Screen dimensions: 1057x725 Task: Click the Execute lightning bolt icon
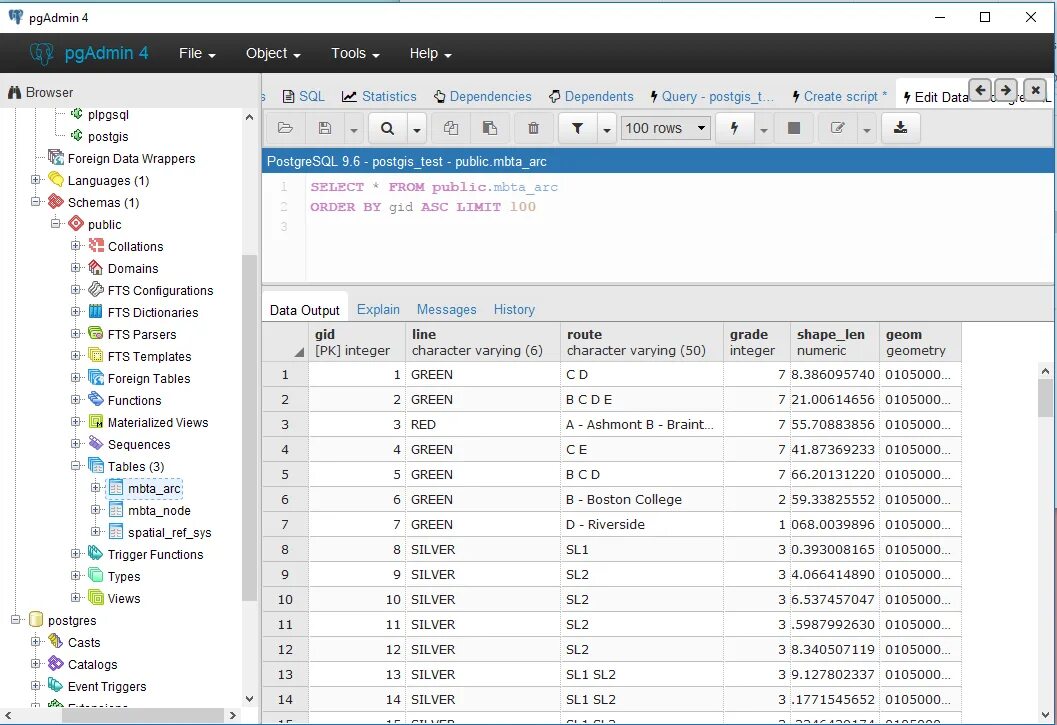pyautogui.click(x=735, y=128)
